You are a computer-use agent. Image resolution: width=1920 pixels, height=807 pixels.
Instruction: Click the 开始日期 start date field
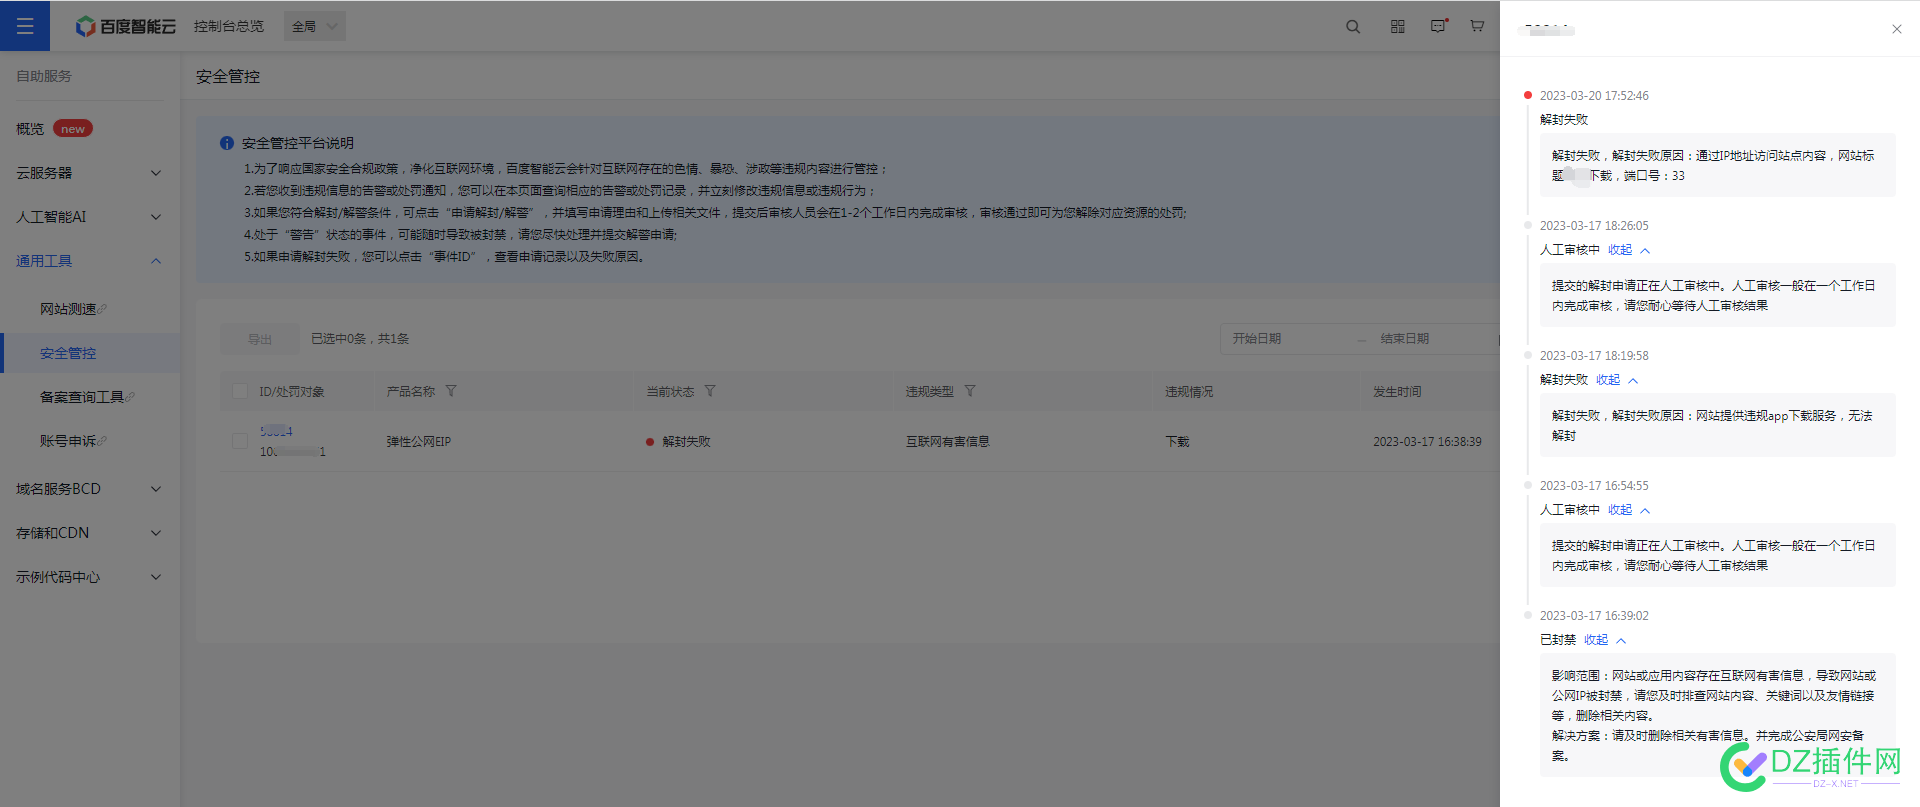pos(1257,339)
